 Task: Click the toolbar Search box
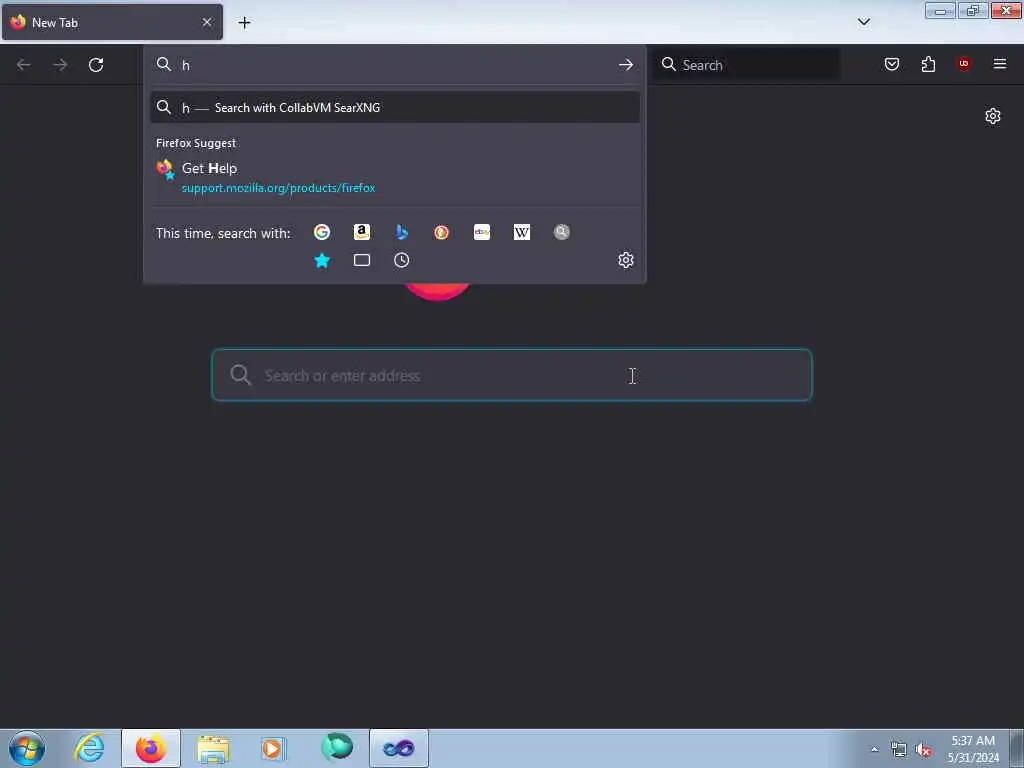pos(747,65)
